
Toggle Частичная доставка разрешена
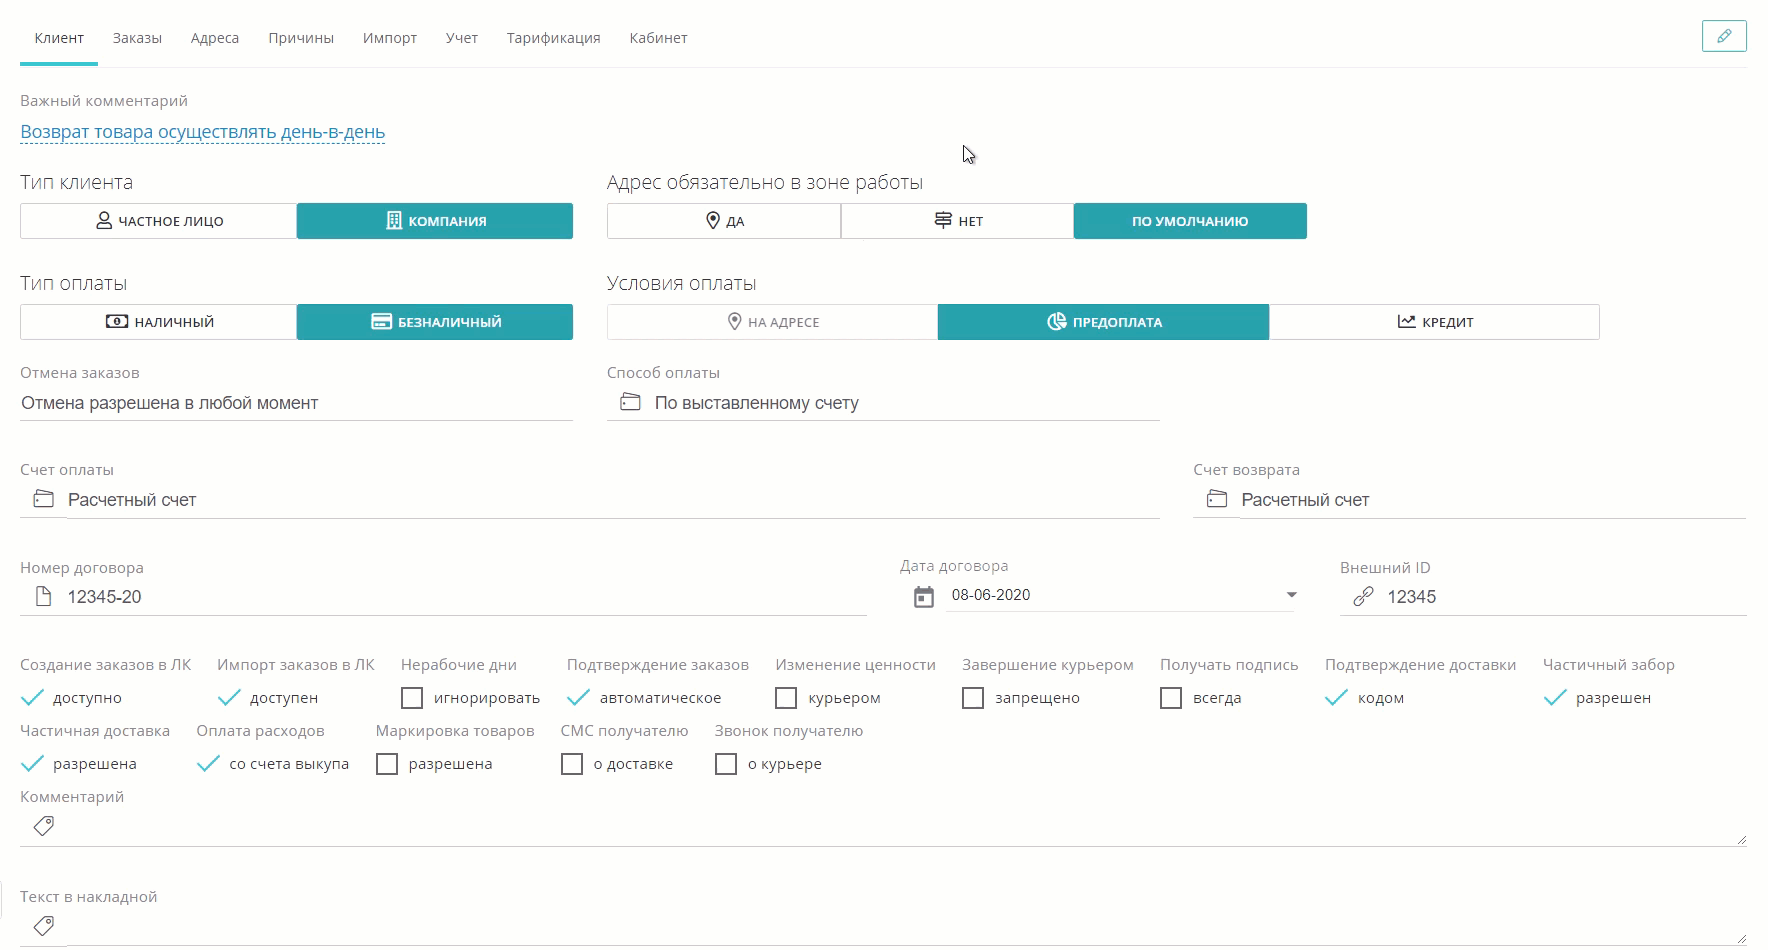32,764
